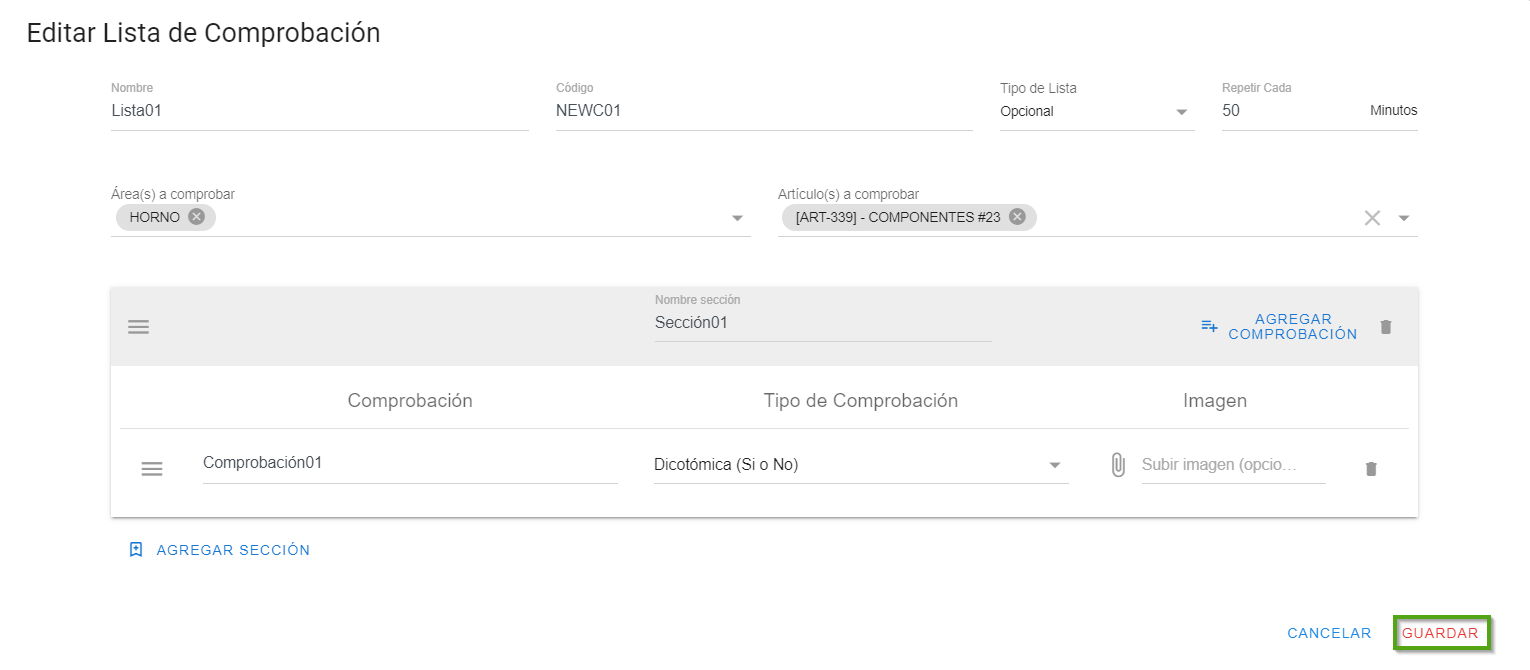Screen dimensions: 1530x670
Task: Expand the Artículo(s) a comprobar dropdown arrow
Action: coord(1404,218)
